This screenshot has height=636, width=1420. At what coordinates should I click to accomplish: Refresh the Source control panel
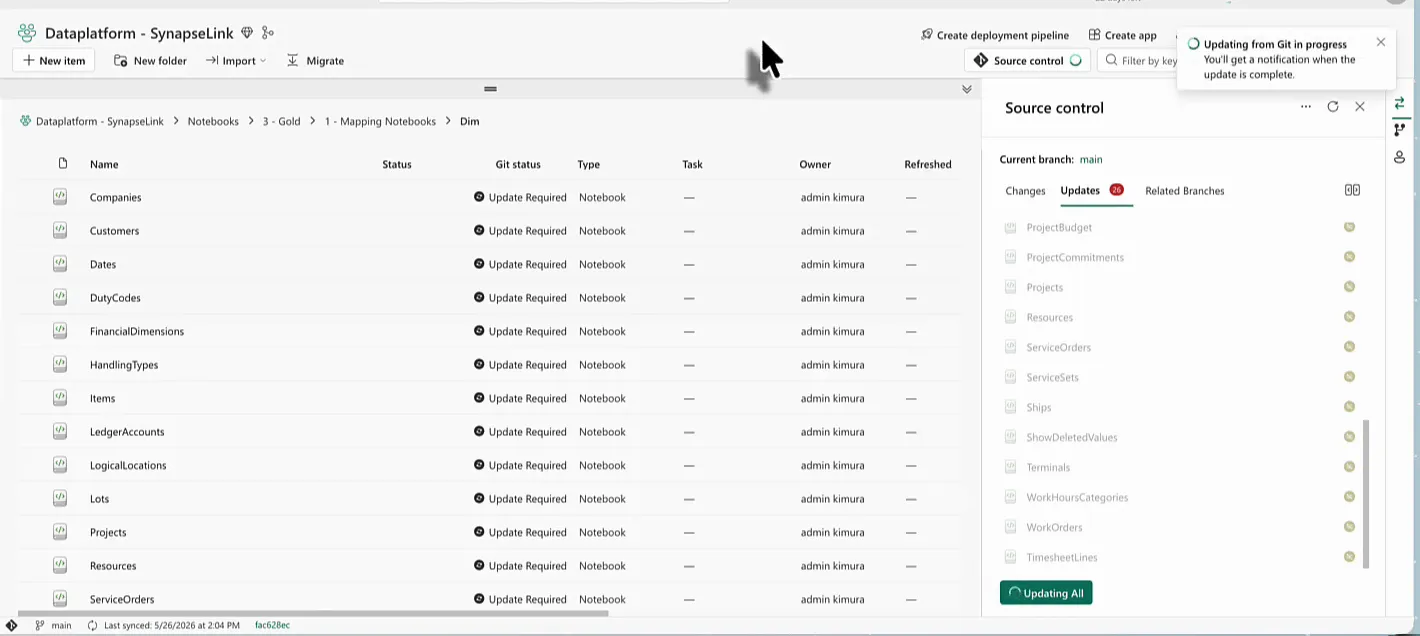point(1333,107)
